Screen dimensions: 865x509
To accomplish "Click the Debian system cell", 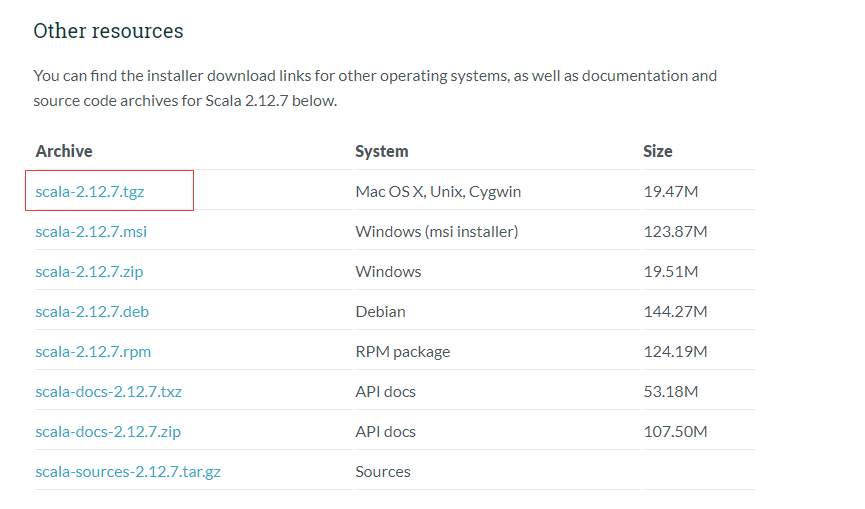I will (380, 311).
